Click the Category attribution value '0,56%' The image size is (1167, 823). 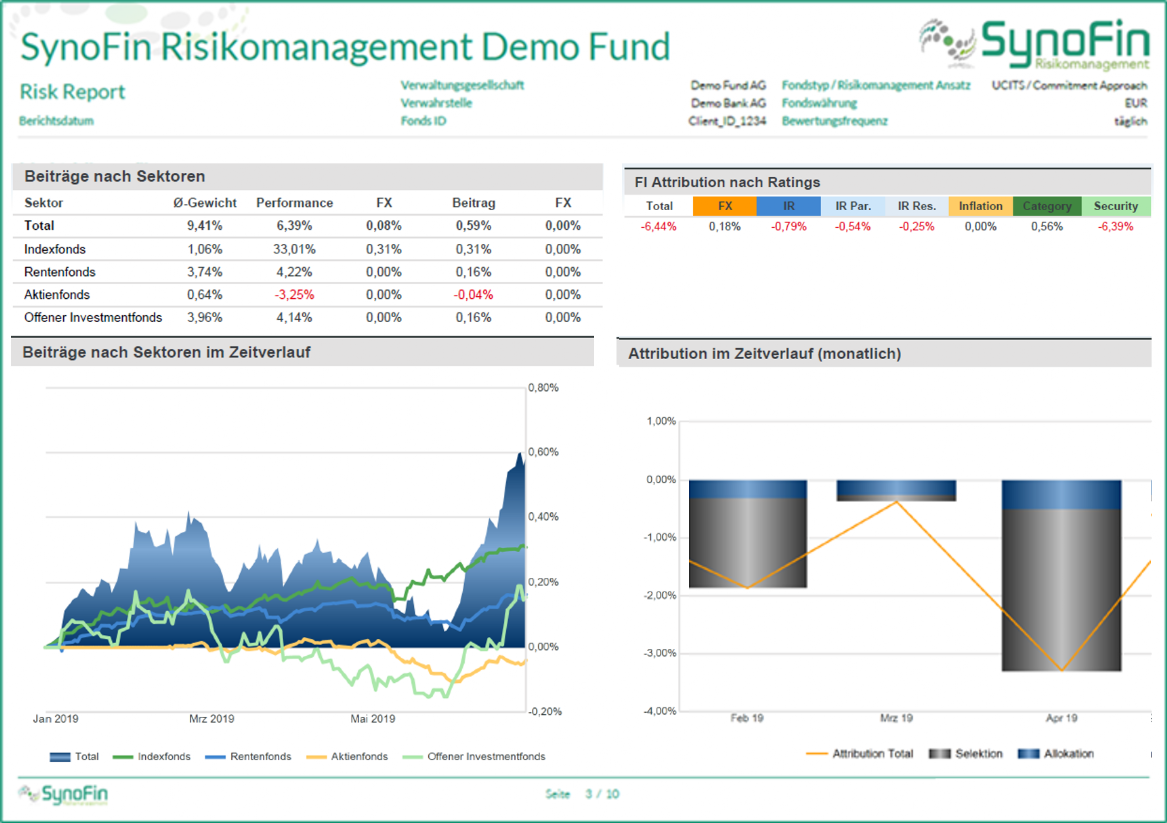click(x=1047, y=226)
